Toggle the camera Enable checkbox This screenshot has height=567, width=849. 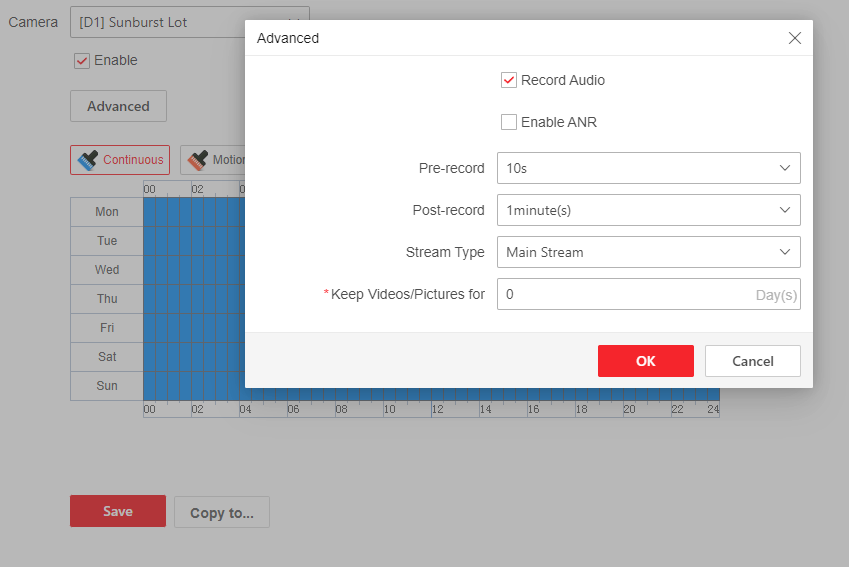click(x=82, y=61)
